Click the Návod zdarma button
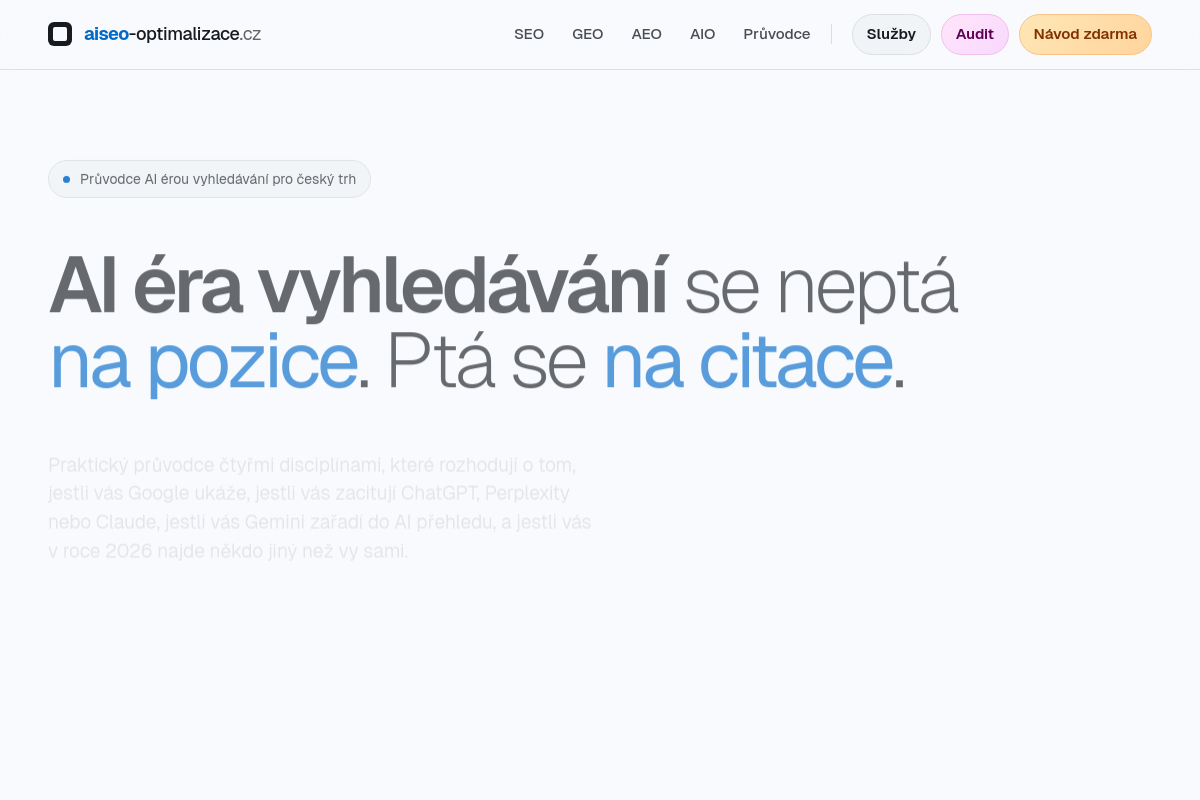This screenshot has height=800, width=1200. [1085, 34]
